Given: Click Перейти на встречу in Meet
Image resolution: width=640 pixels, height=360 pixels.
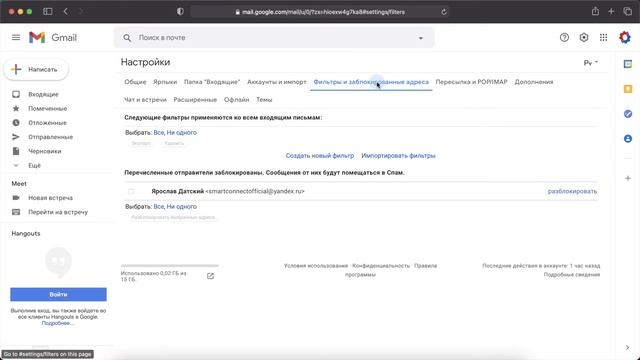Looking at the screenshot, I should (58, 212).
